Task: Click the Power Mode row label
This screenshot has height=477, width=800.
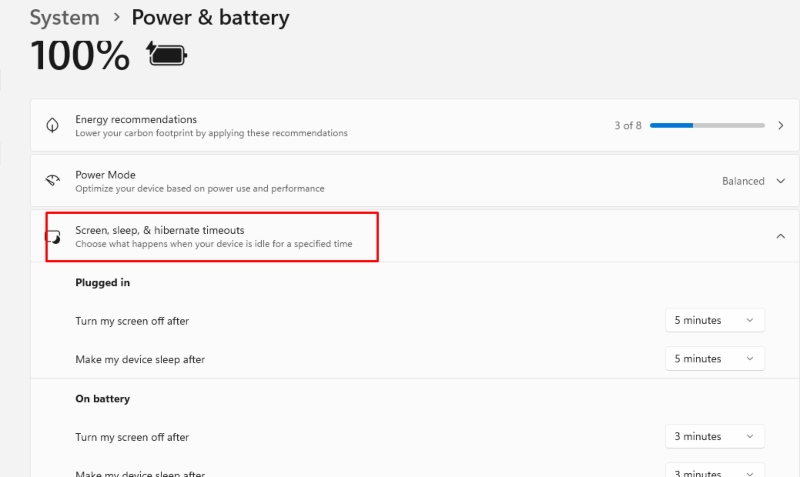Action: [x=105, y=175]
